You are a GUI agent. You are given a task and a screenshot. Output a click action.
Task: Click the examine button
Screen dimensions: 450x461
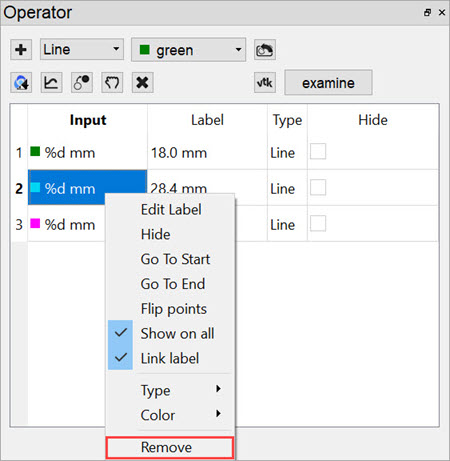[x=328, y=83]
